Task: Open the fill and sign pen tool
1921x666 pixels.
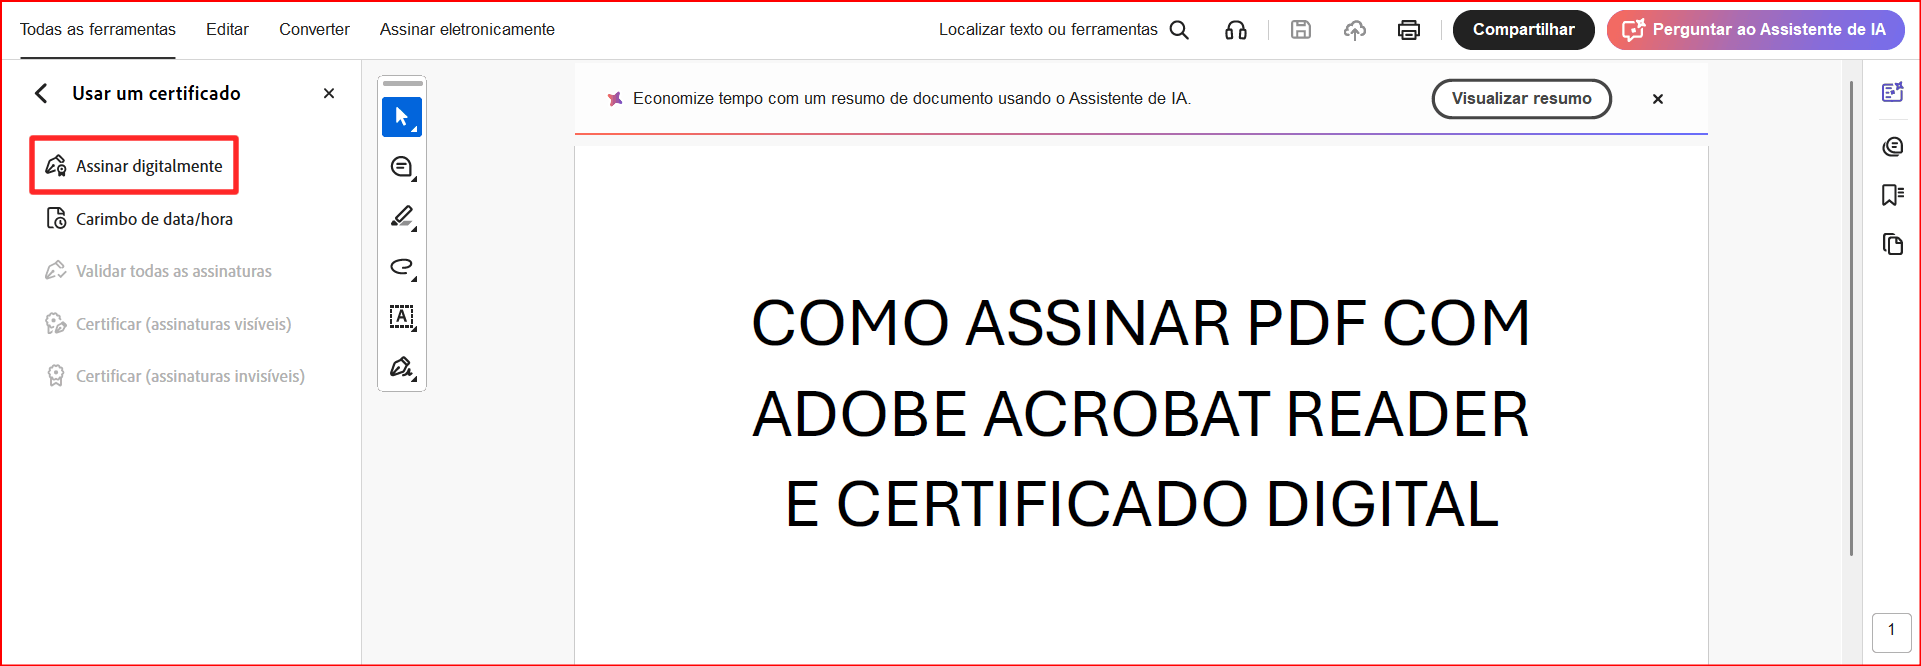Action: [x=402, y=367]
